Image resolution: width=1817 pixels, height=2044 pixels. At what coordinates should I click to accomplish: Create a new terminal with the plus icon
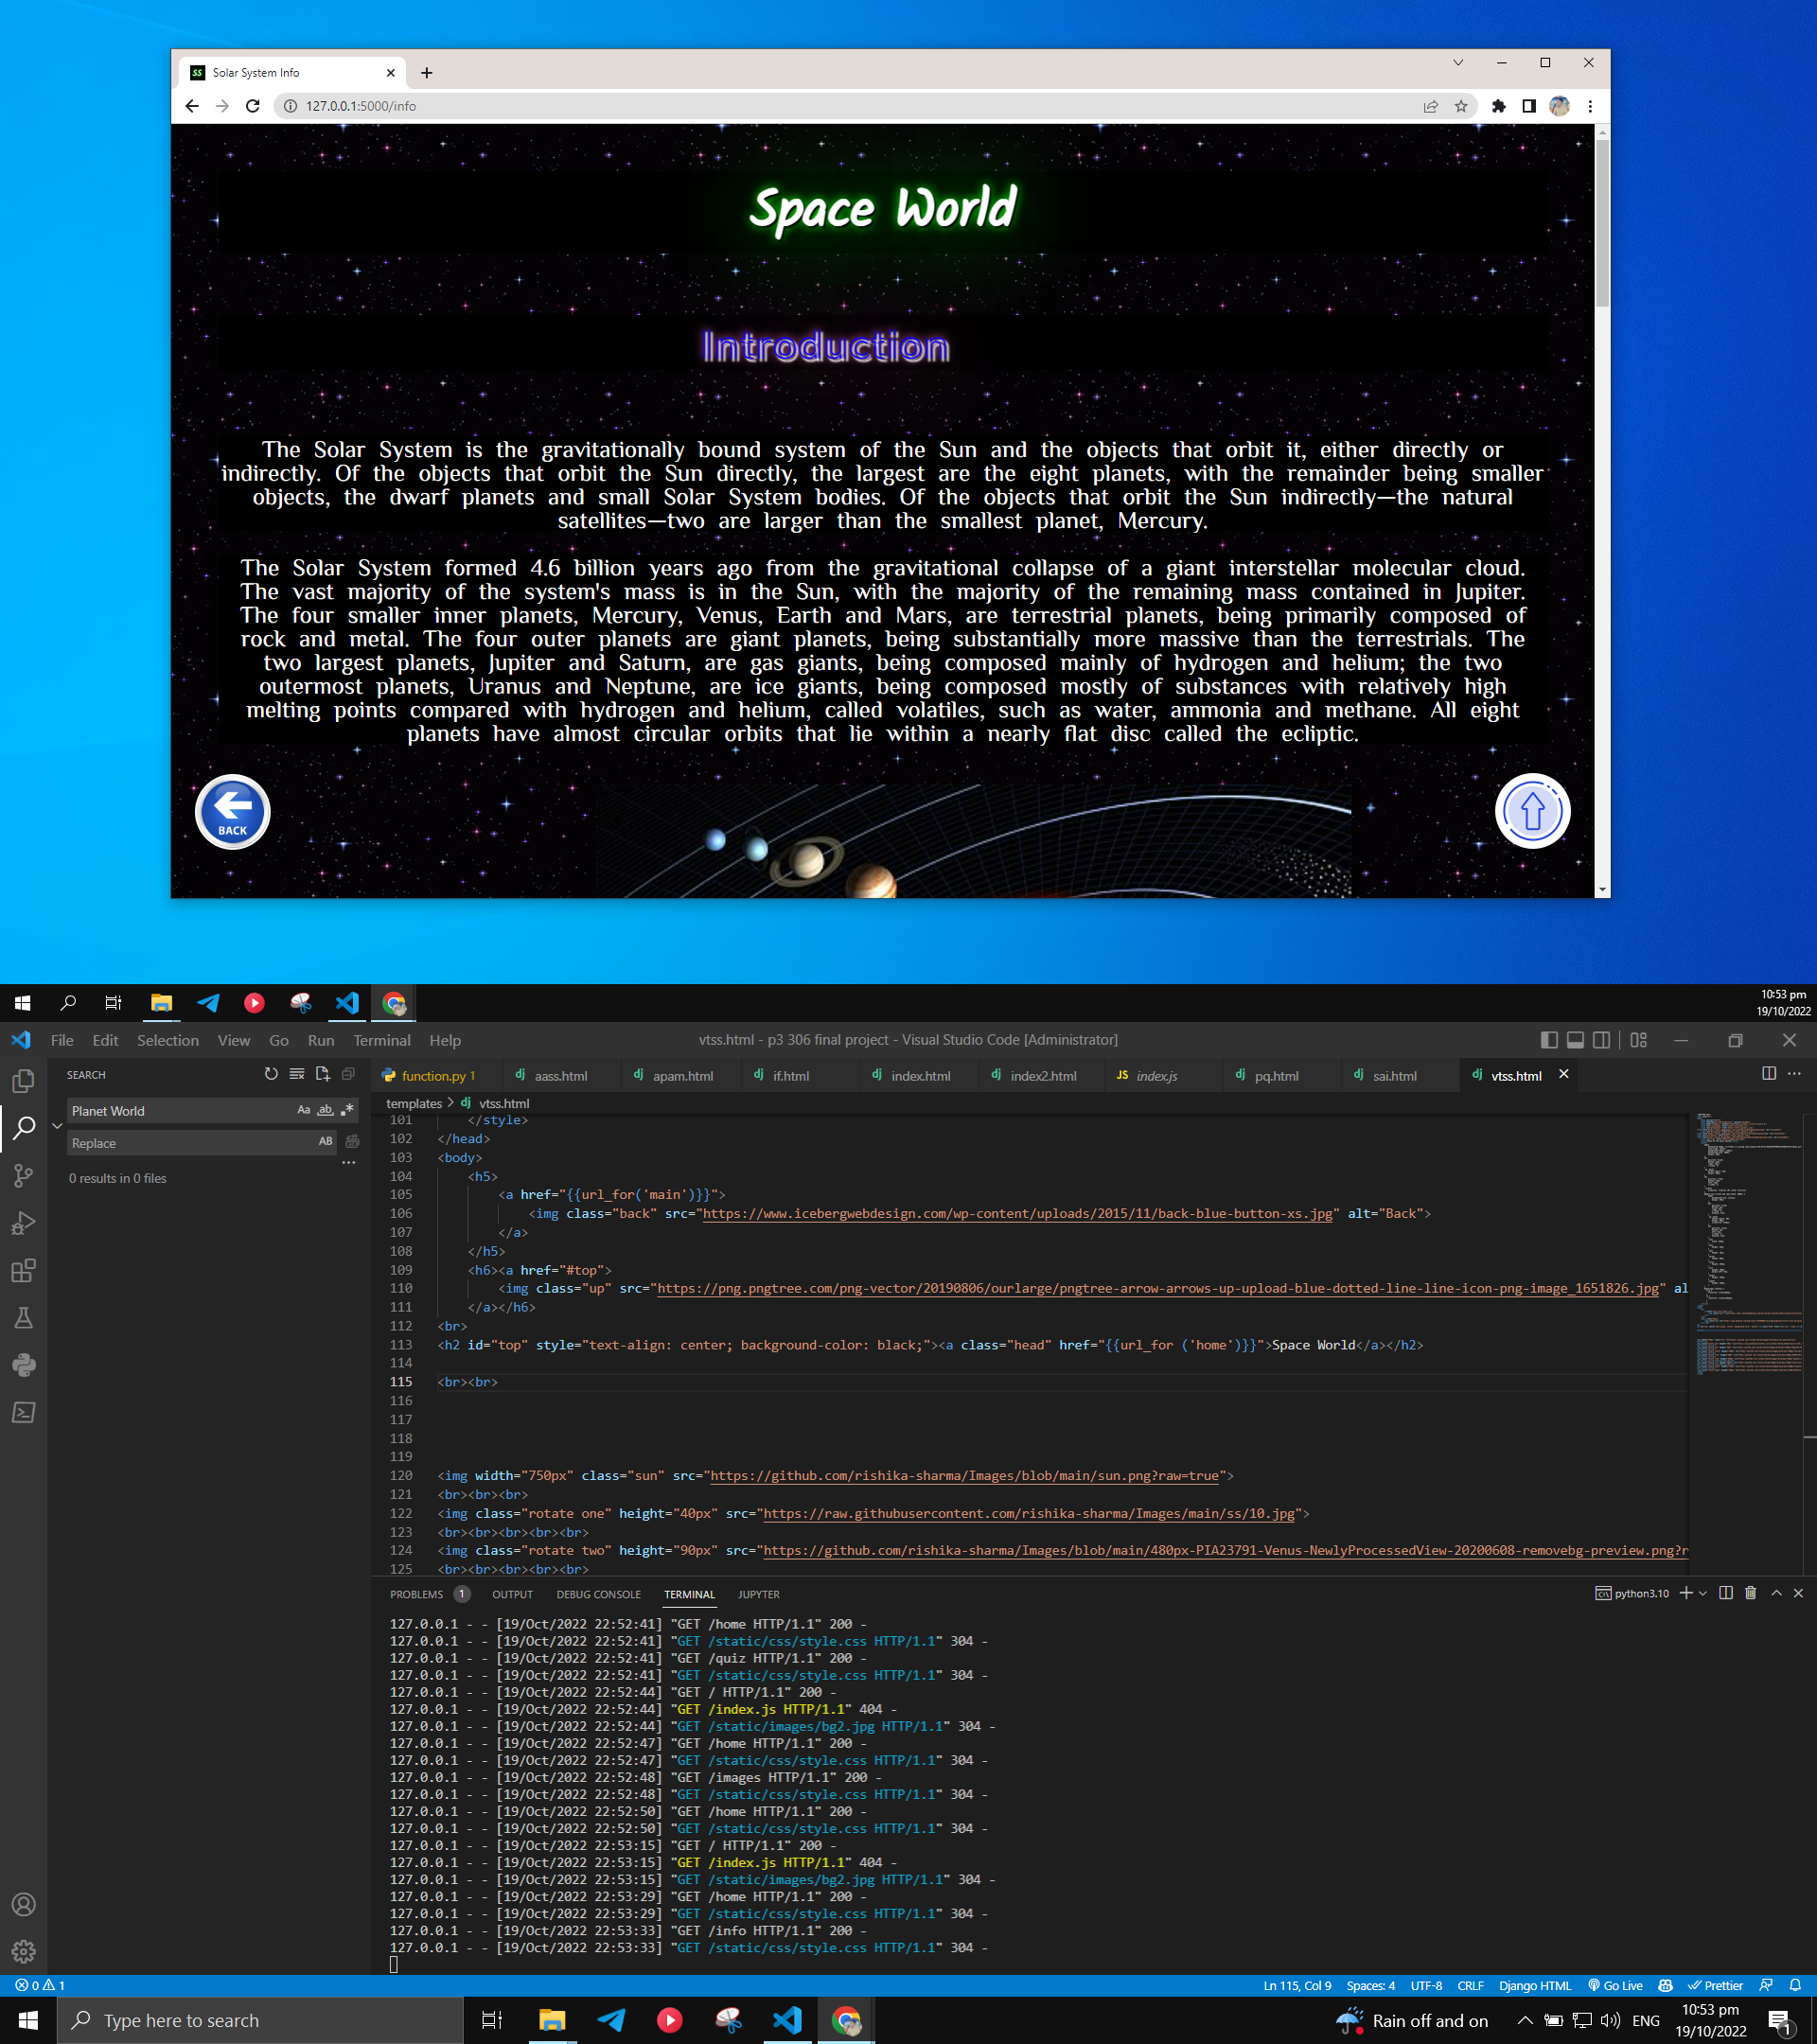click(1687, 1593)
